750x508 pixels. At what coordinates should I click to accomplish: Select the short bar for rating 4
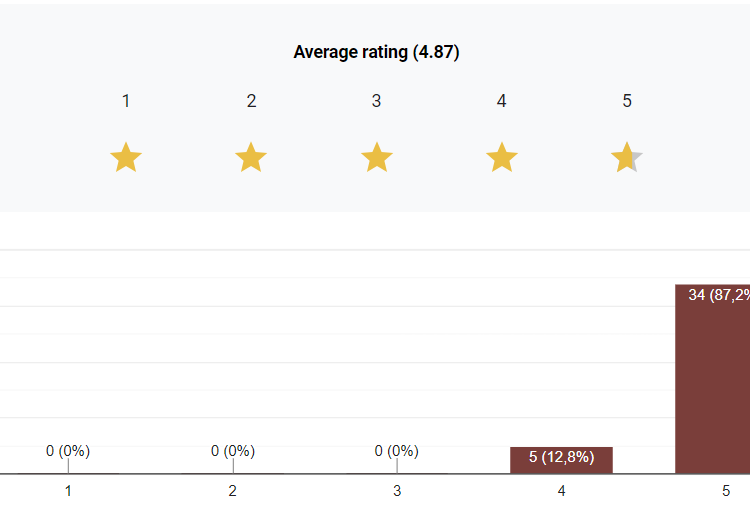coord(561,461)
